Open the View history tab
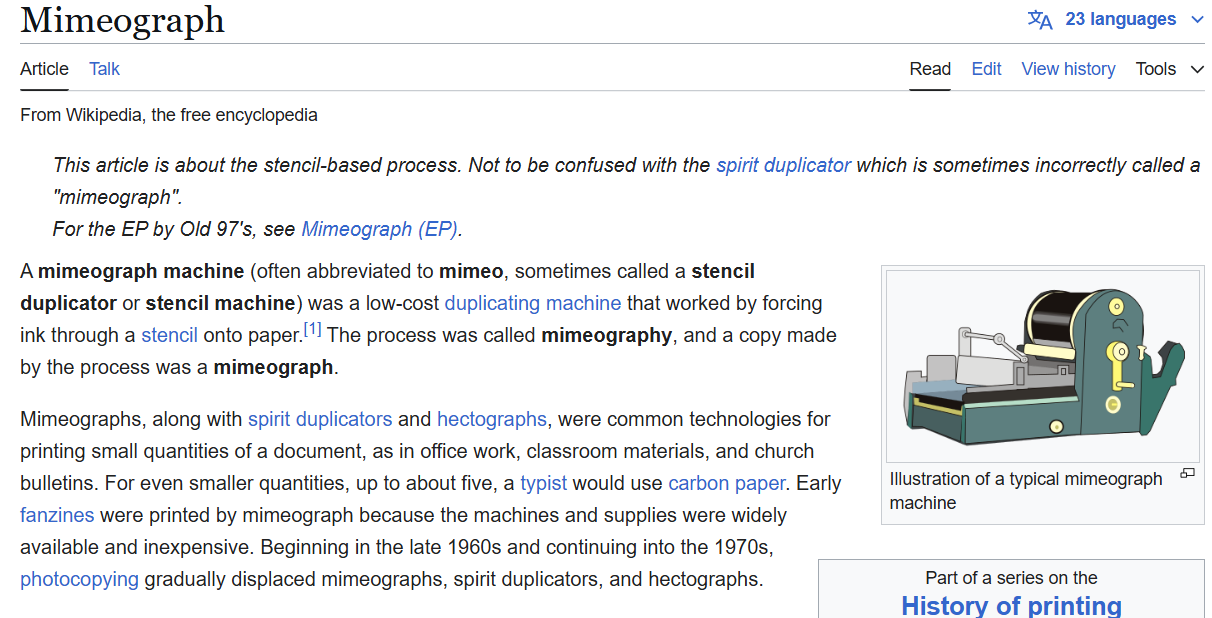This screenshot has width=1212, height=618. pyautogui.click(x=1068, y=69)
